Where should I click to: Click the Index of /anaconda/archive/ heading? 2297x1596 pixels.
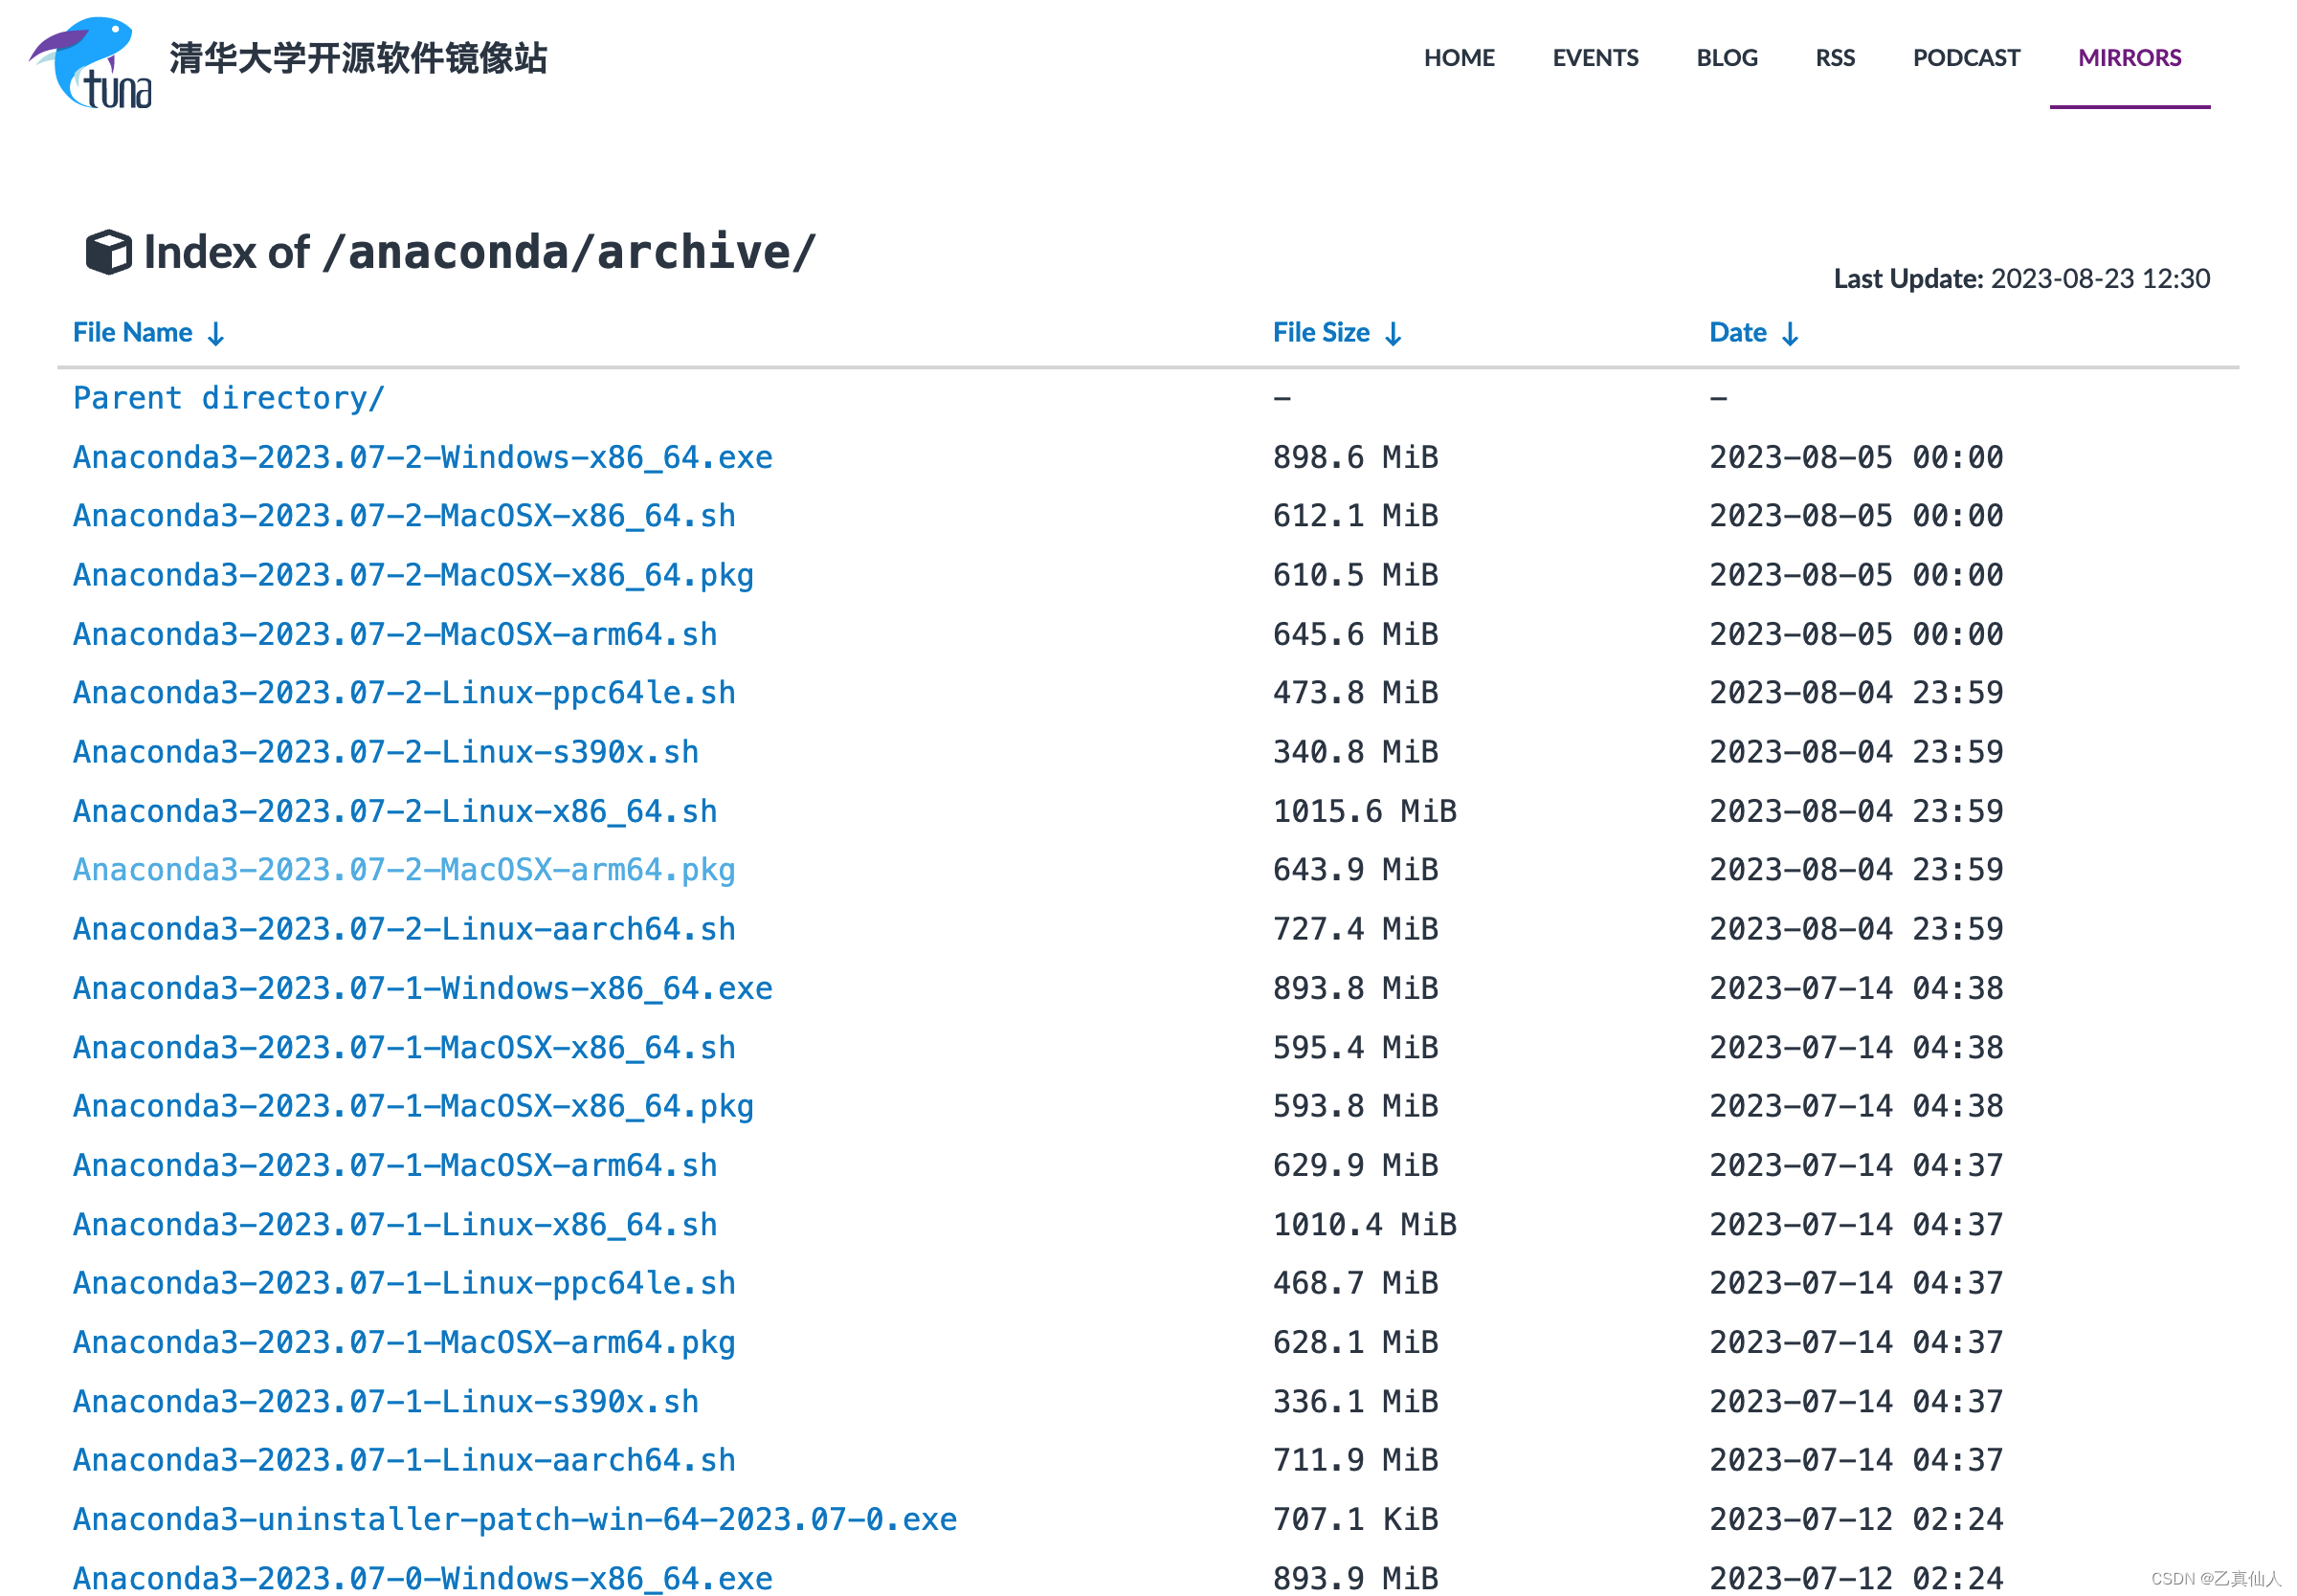click(479, 252)
